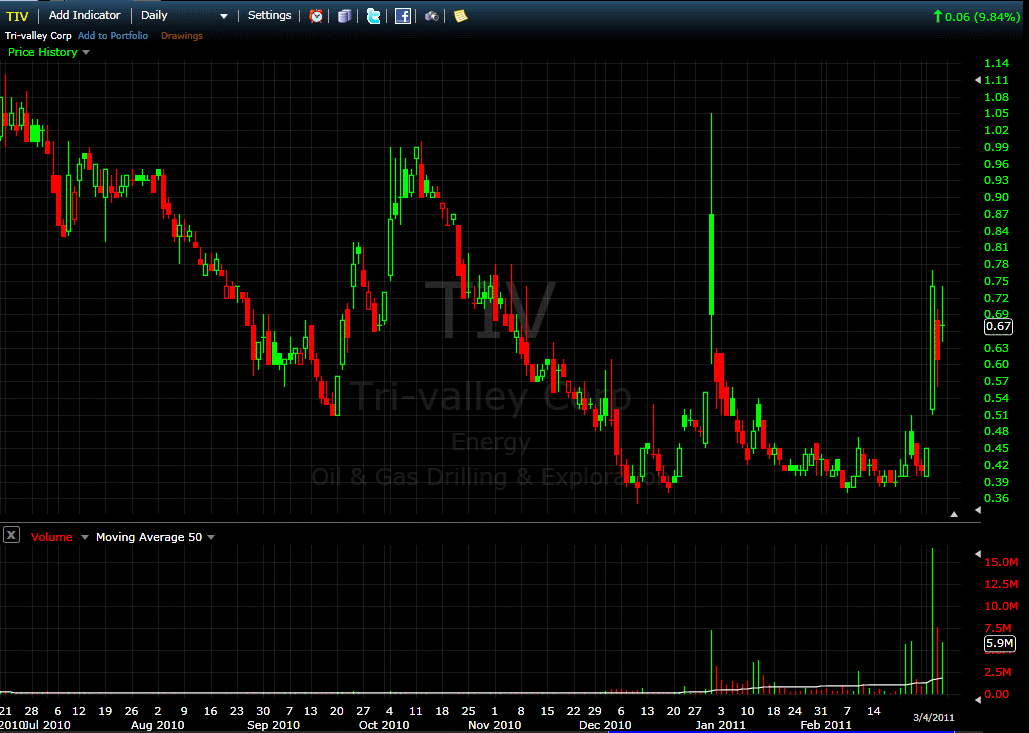Image resolution: width=1029 pixels, height=733 pixels.
Task: Click the Aug 2010 month label
Action: (158, 725)
